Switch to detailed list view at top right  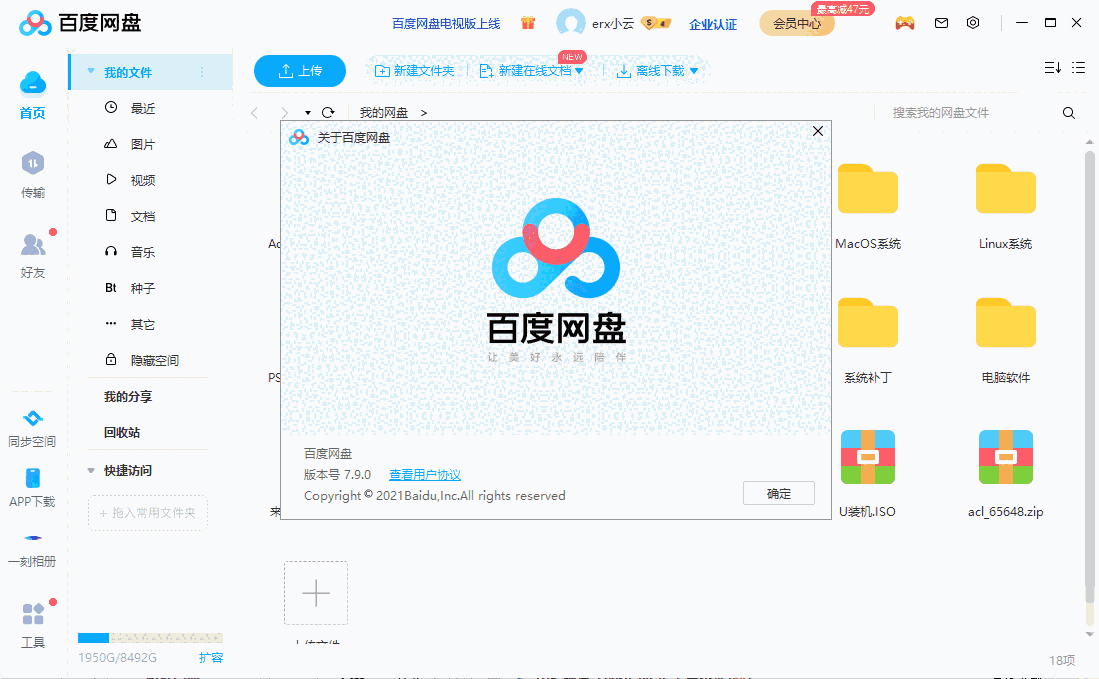pyautogui.click(x=1078, y=68)
